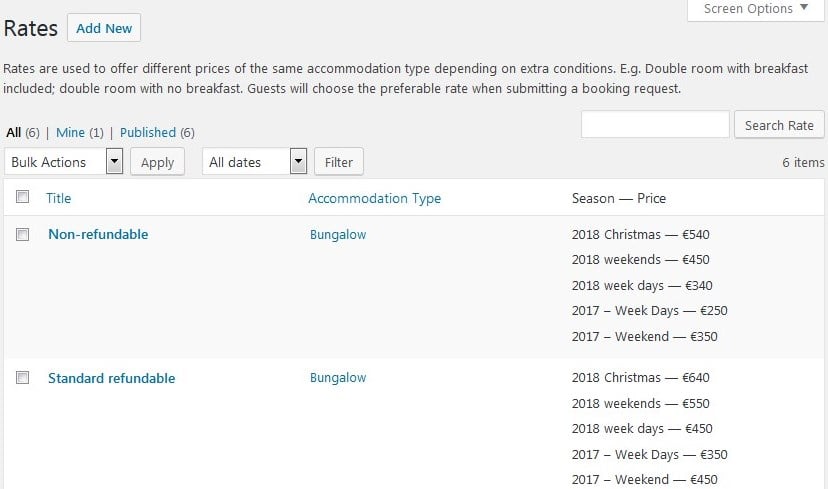Apply the selected bulk action

tap(157, 162)
